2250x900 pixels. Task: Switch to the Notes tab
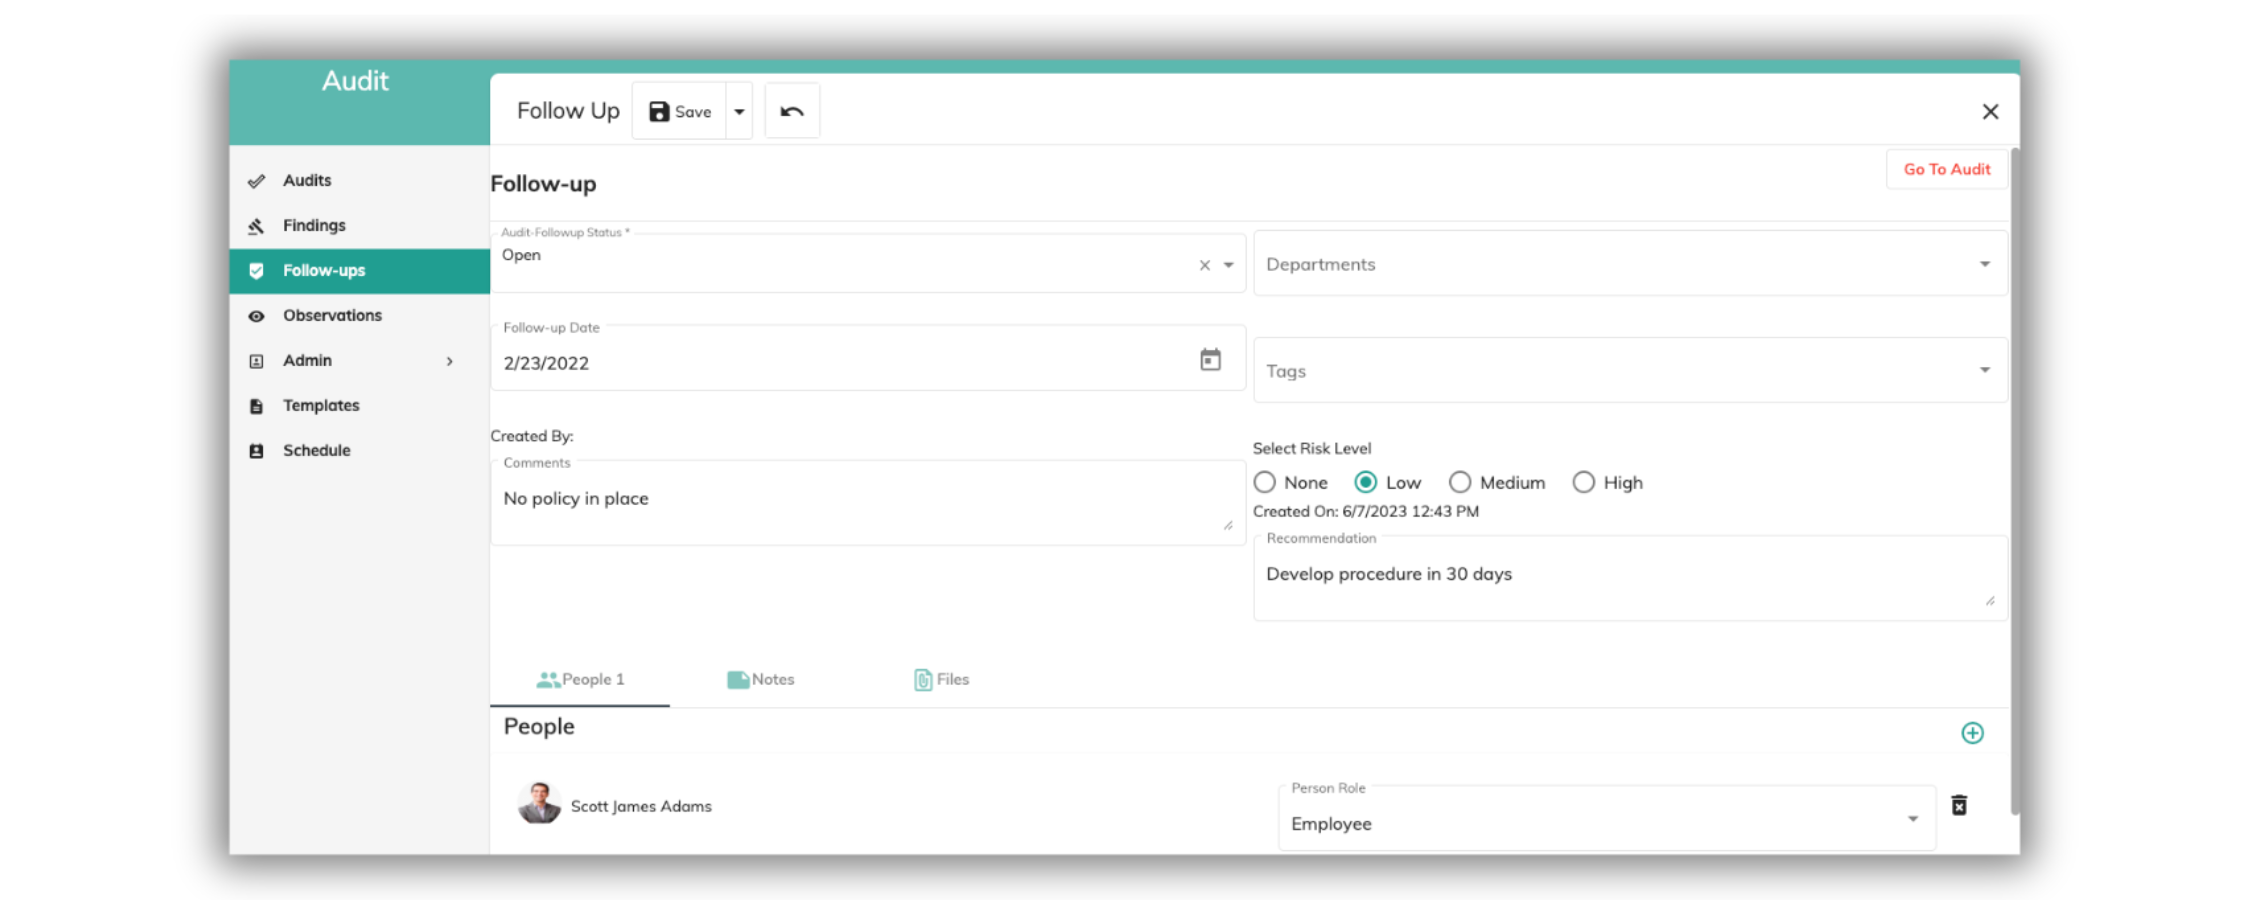point(760,680)
